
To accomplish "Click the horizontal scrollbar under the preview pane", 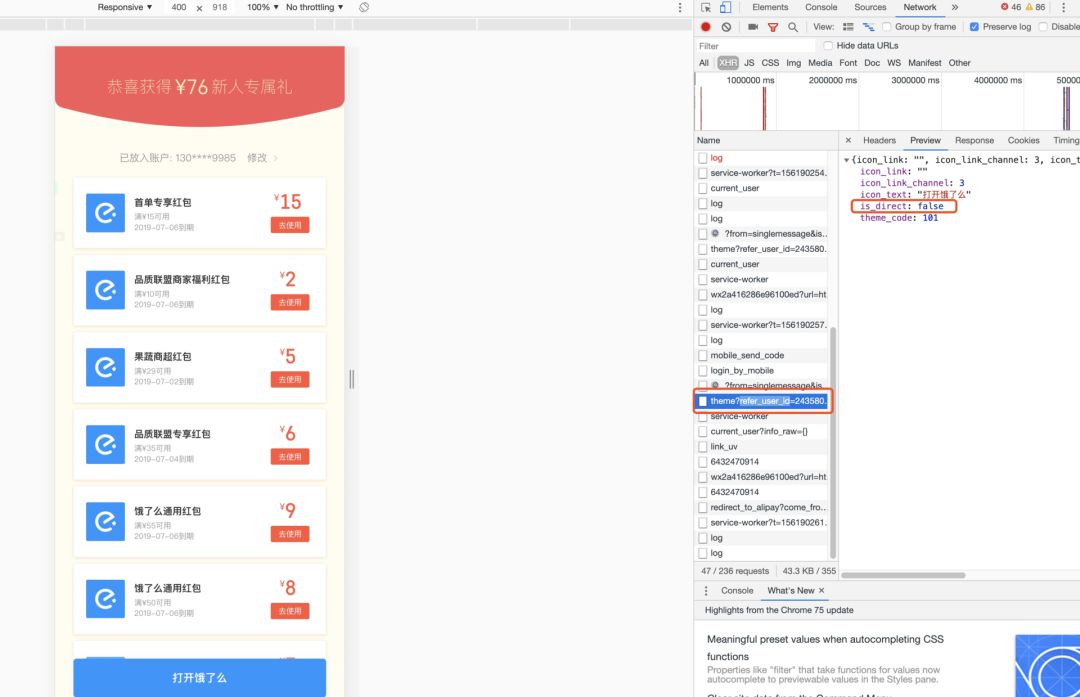I will pyautogui.click(x=903, y=575).
